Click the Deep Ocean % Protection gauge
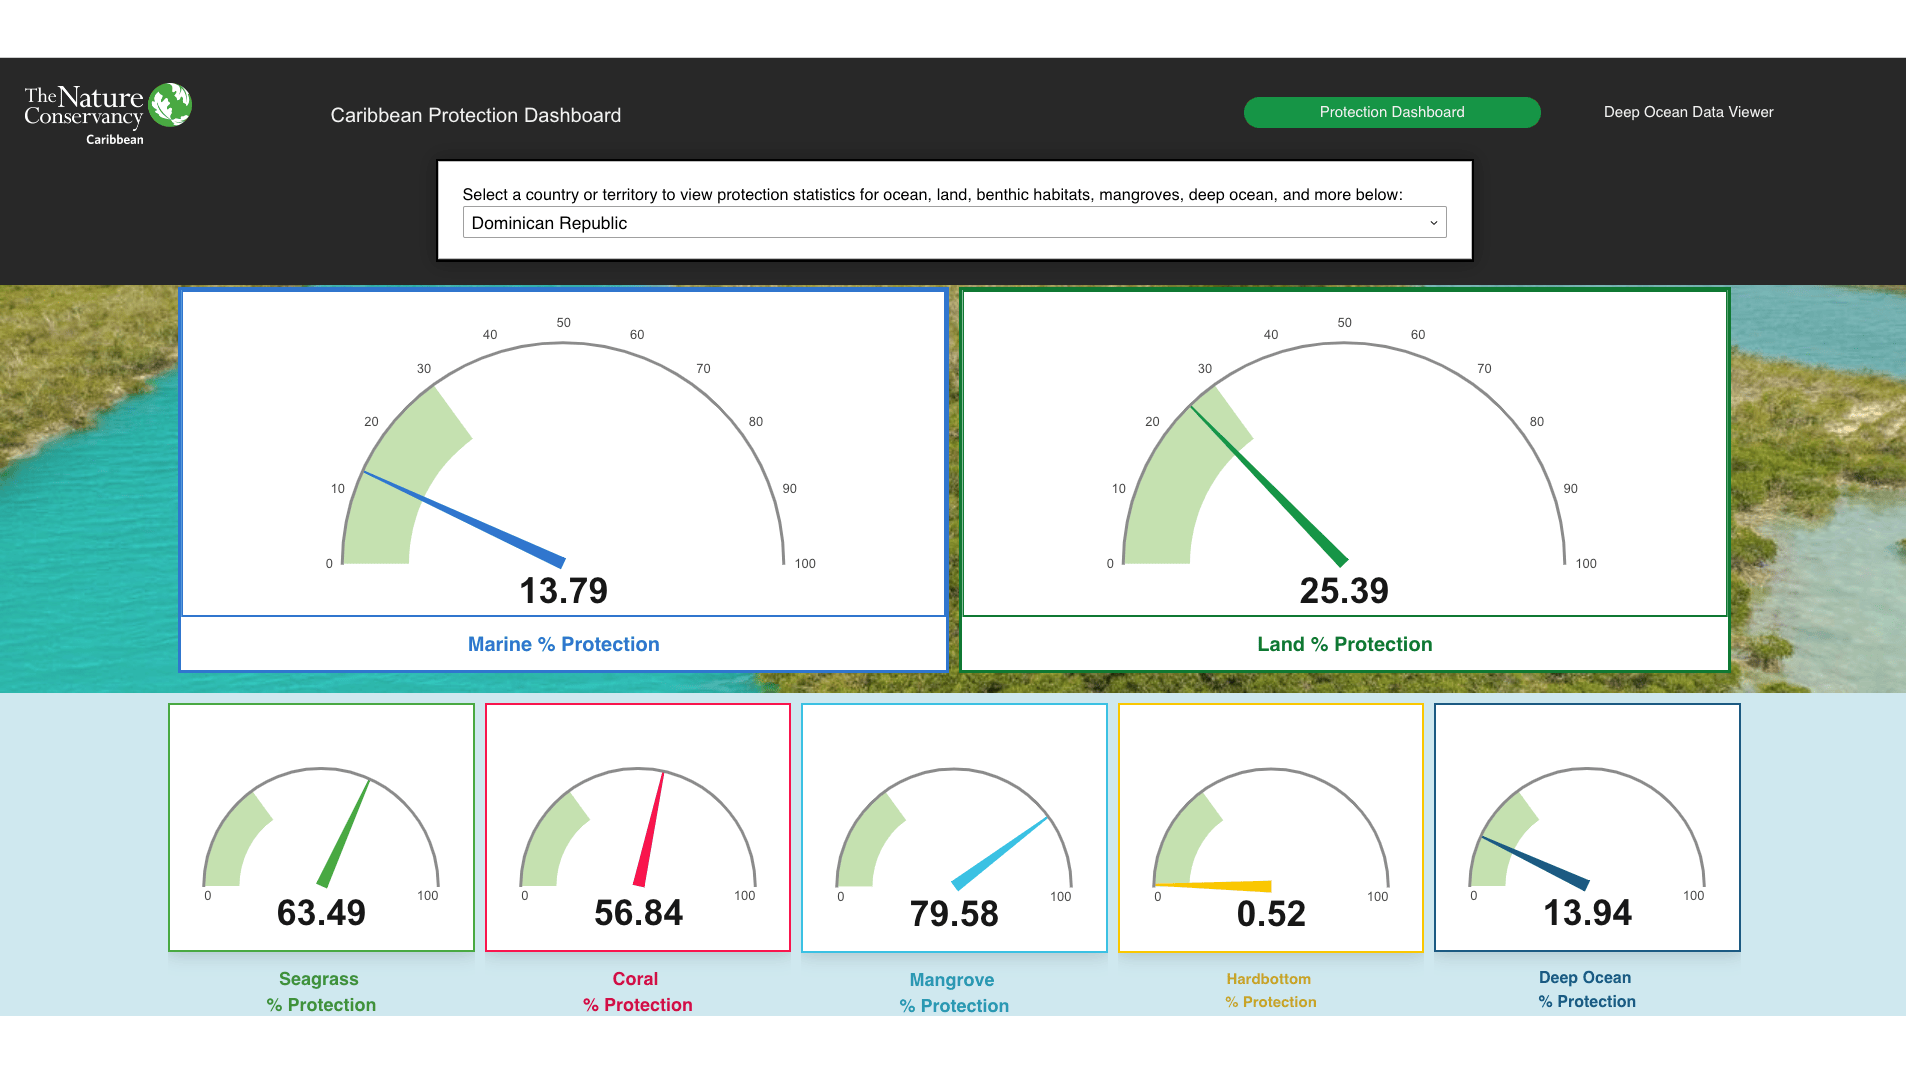1906x1072 pixels. click(1586, 827)
